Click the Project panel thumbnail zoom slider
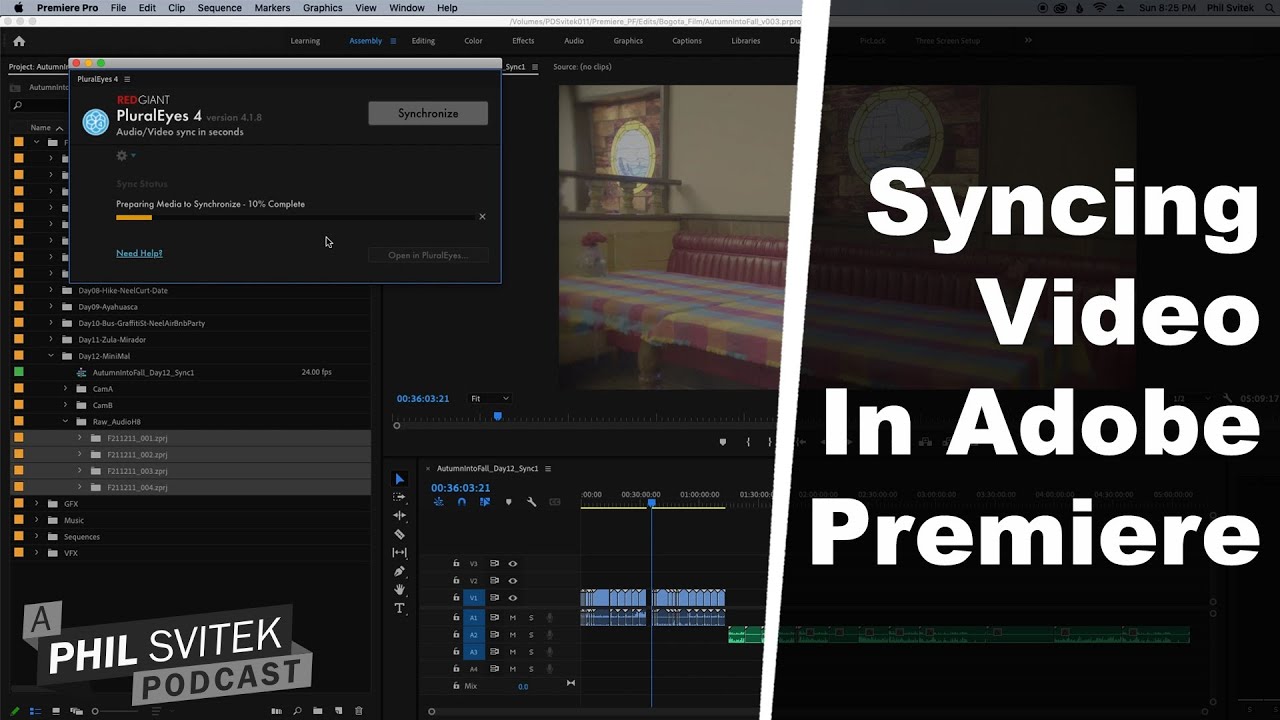The height and width of the screenshot is (720, 1280). click(x=118, y=711)
